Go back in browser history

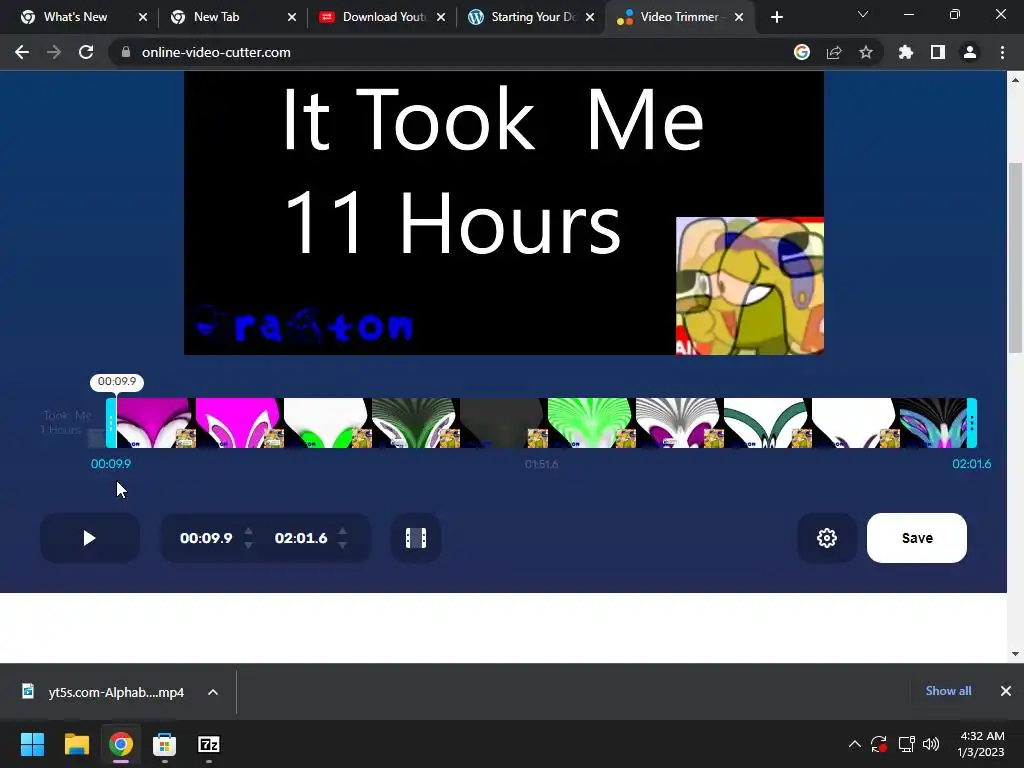pyautogui.click(x=22, y=52)
